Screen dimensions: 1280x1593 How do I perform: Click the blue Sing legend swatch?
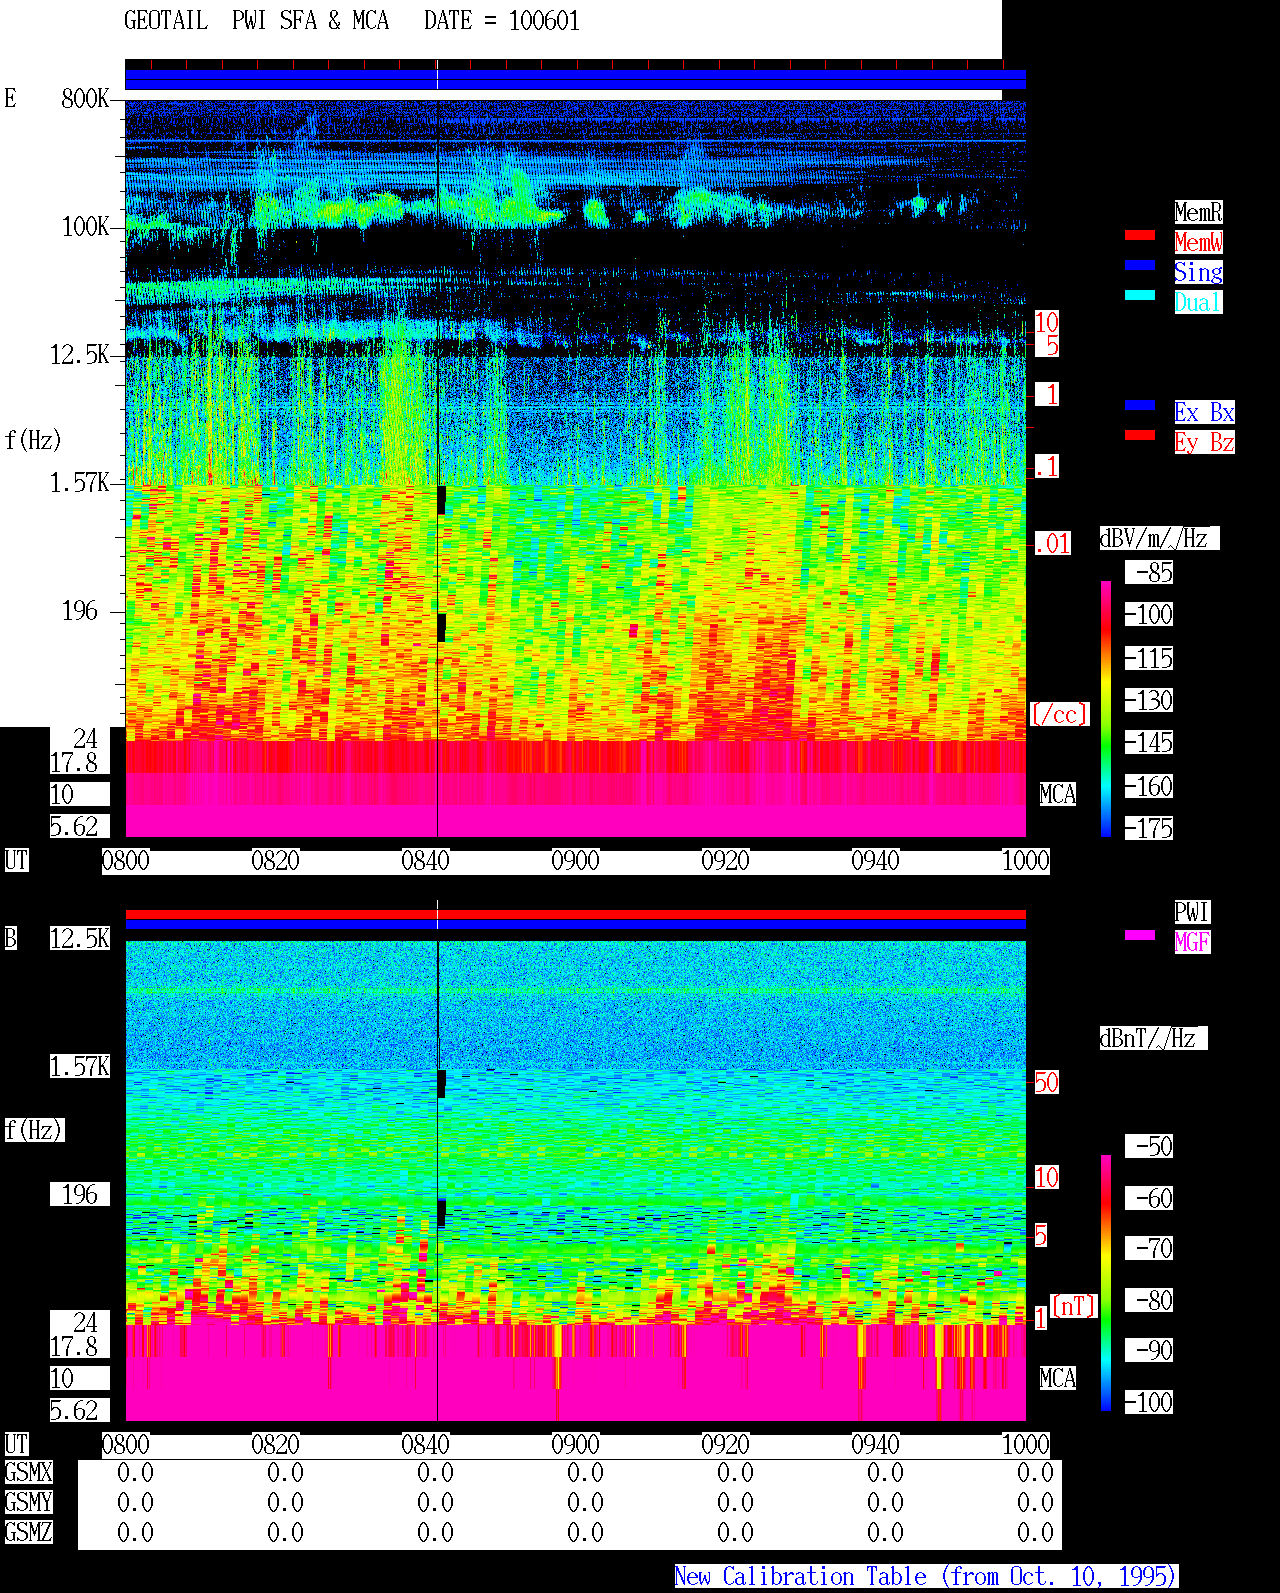pos(1140,265)
